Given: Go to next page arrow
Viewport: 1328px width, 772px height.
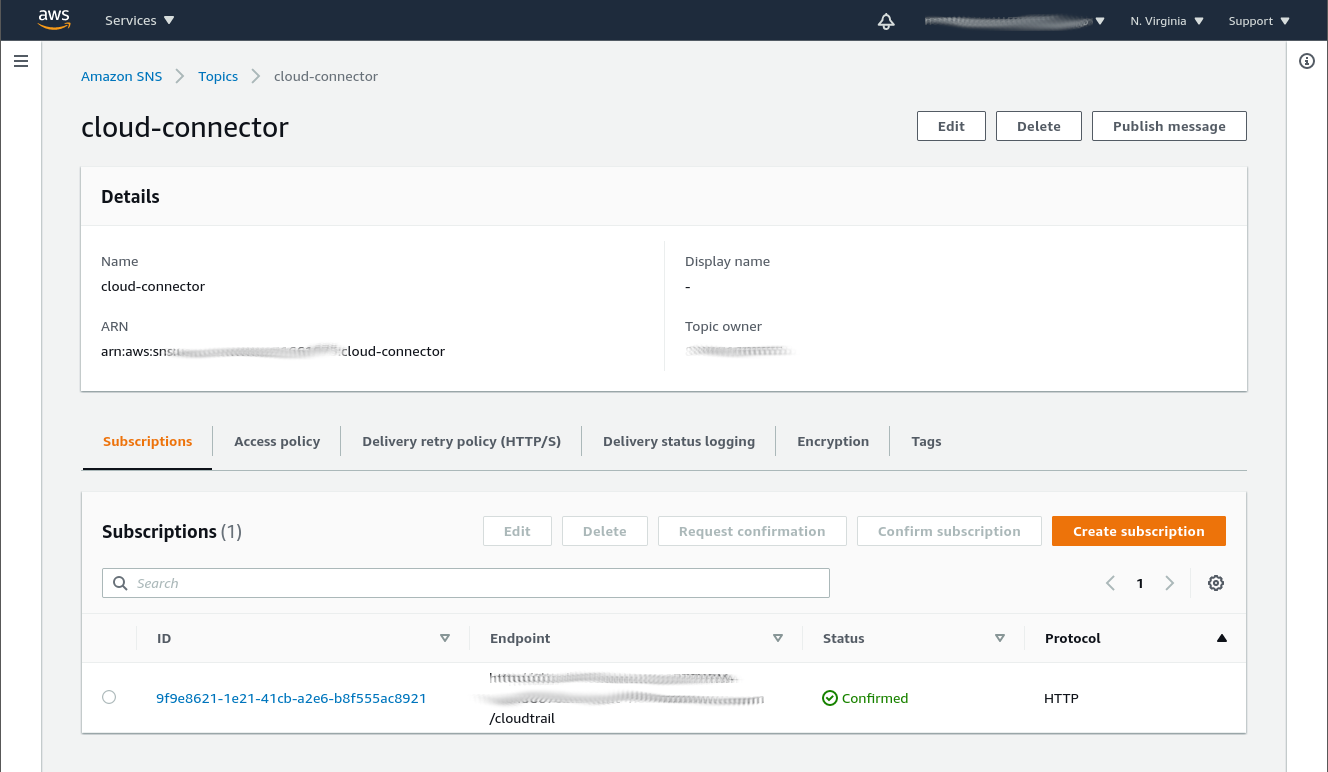Looking at the screenshot, I should click(x=1169, y=583).
